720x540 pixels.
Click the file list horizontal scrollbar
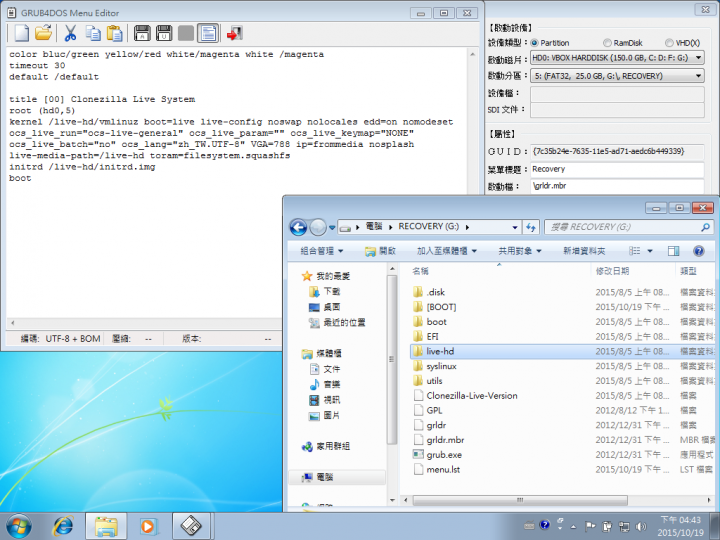[520, 500]
